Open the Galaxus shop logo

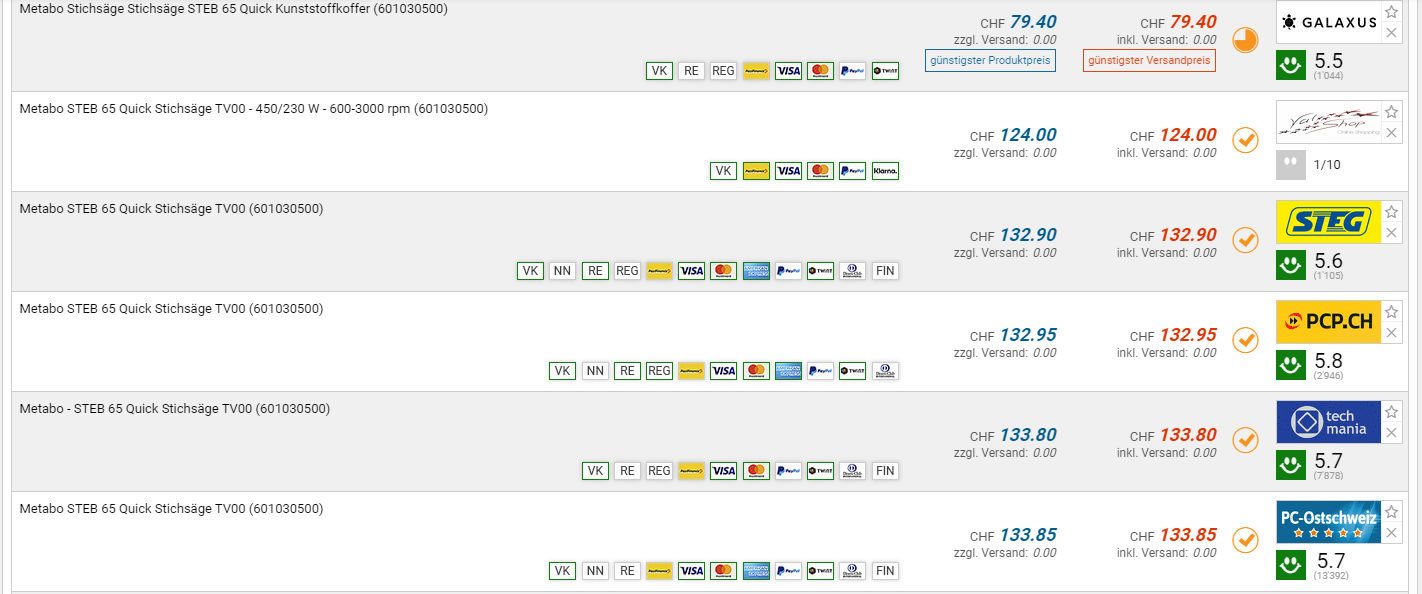click(1327, 22)
